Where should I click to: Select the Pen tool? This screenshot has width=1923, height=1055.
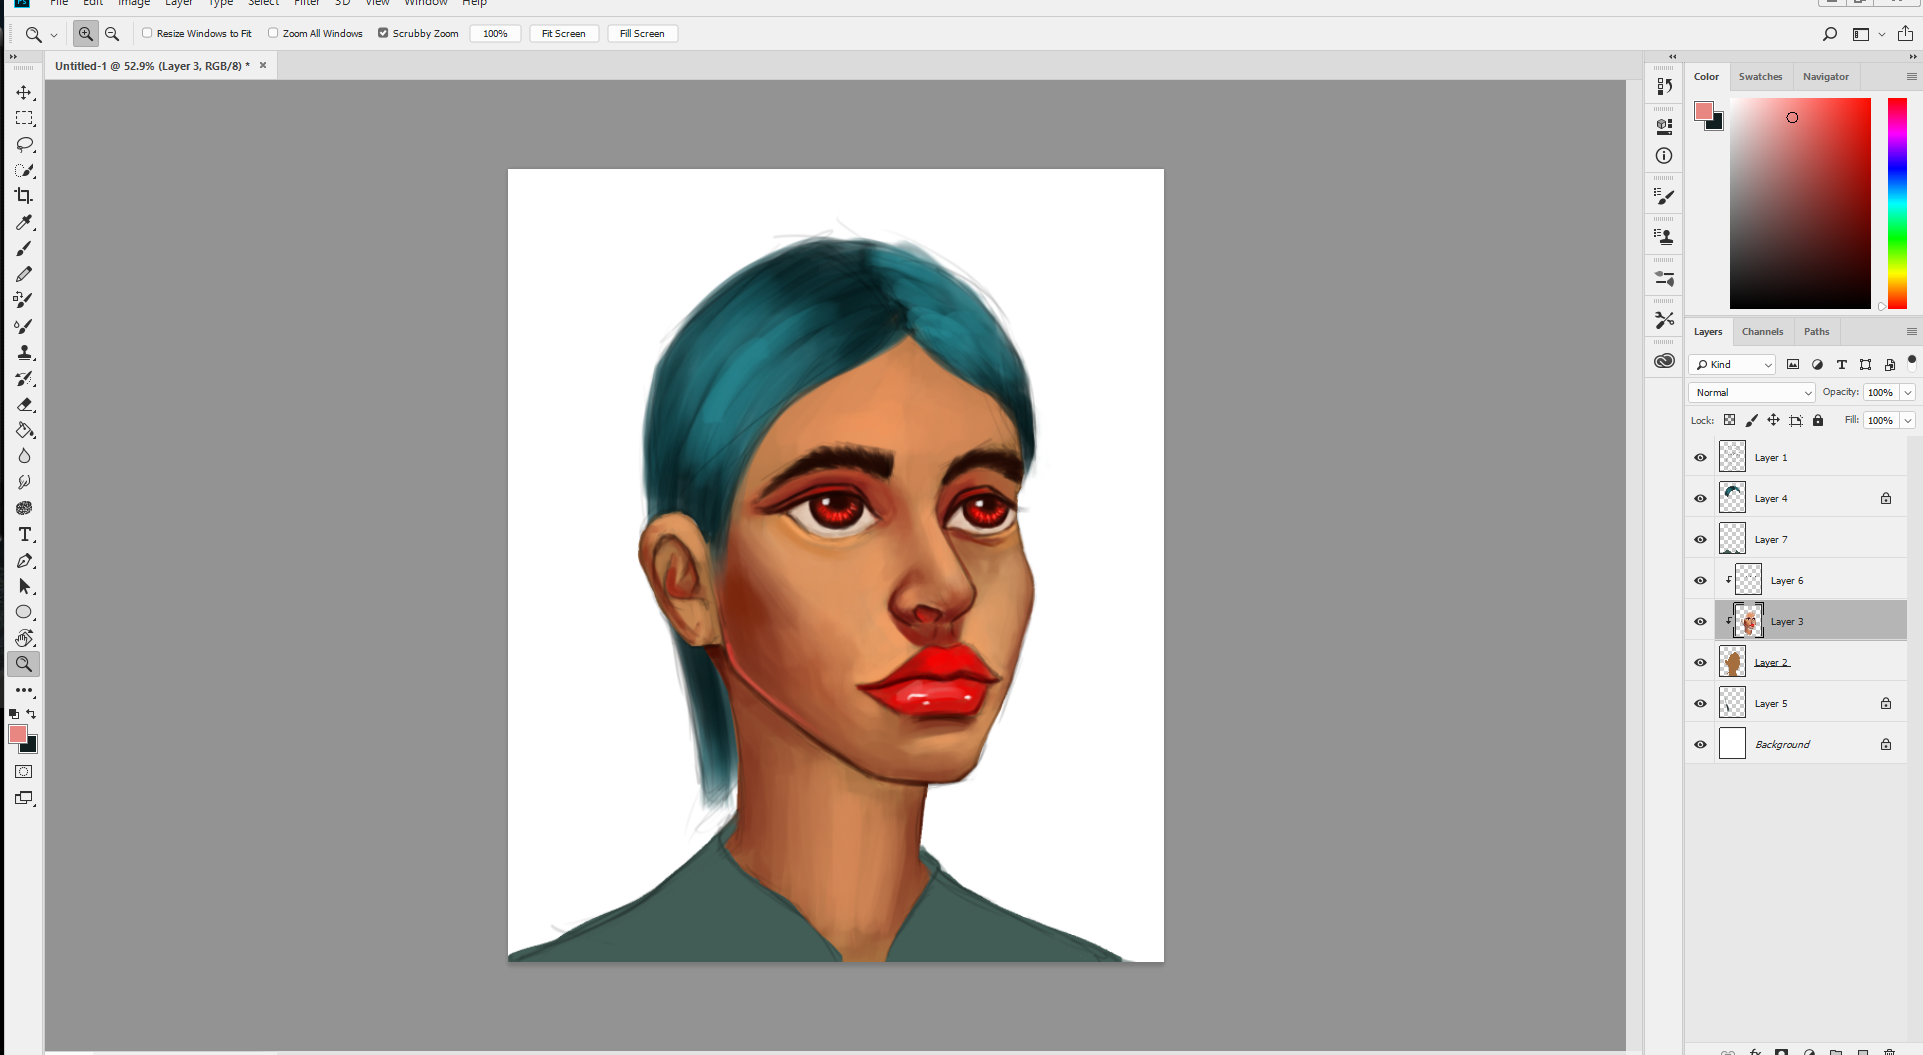(x=24, y=560)
